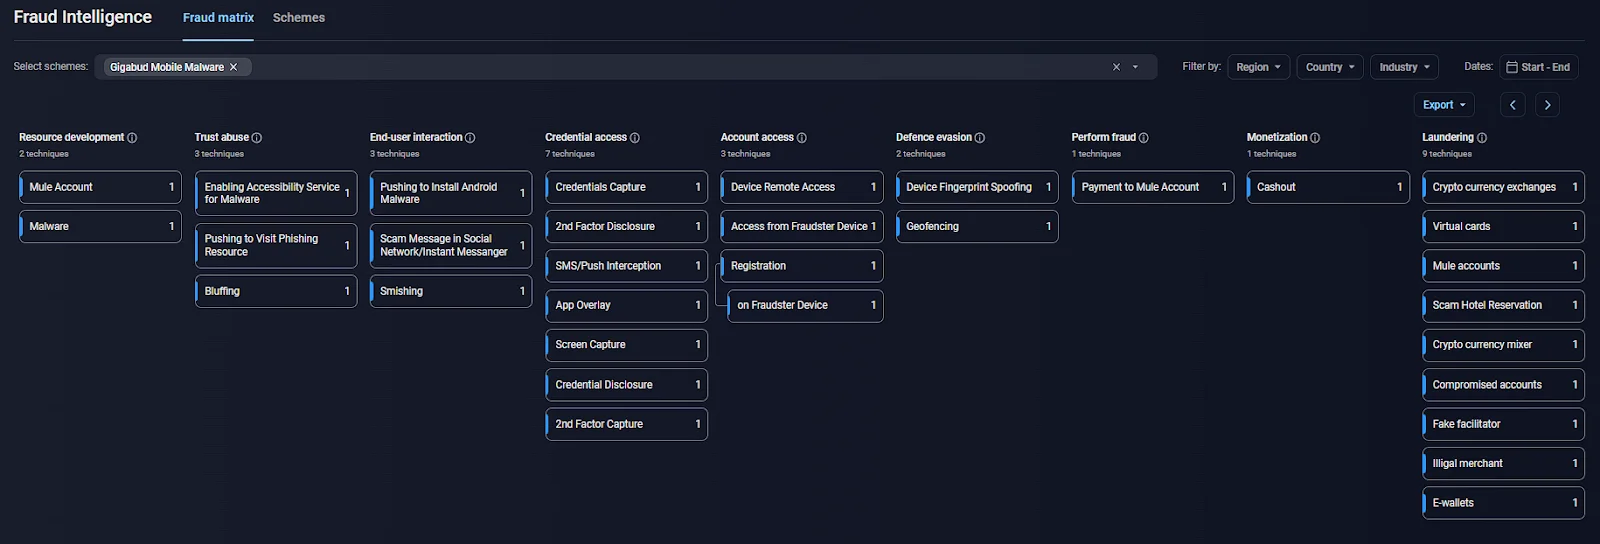1600x544 pixels.
Task: Open Device Fingerprint Spoofing card
Action: [x=977, y=187]
